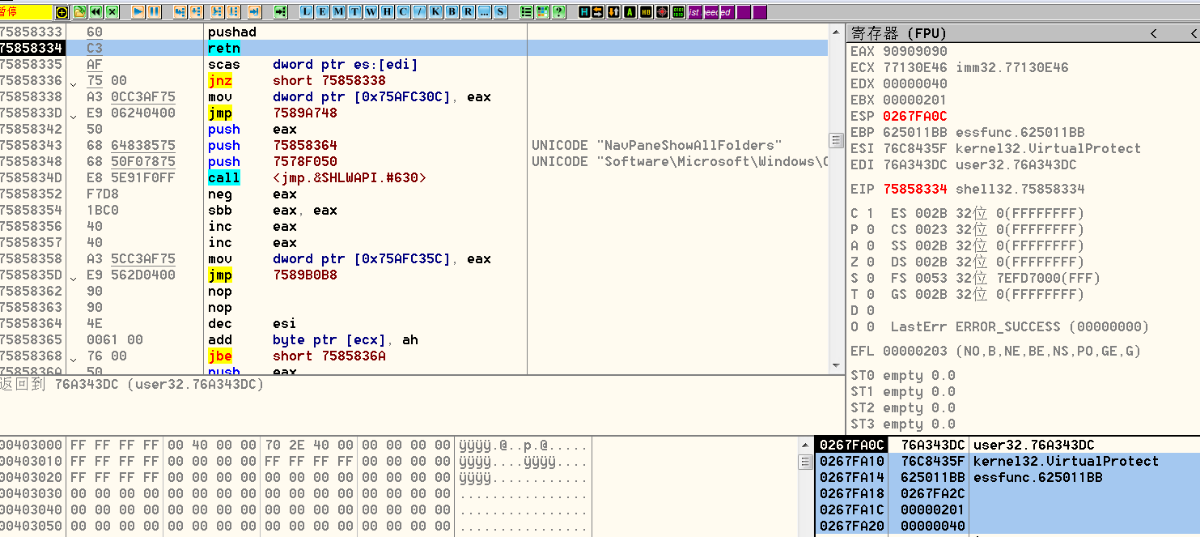
Task: Open References window with R button
Action: click(468, 11)
